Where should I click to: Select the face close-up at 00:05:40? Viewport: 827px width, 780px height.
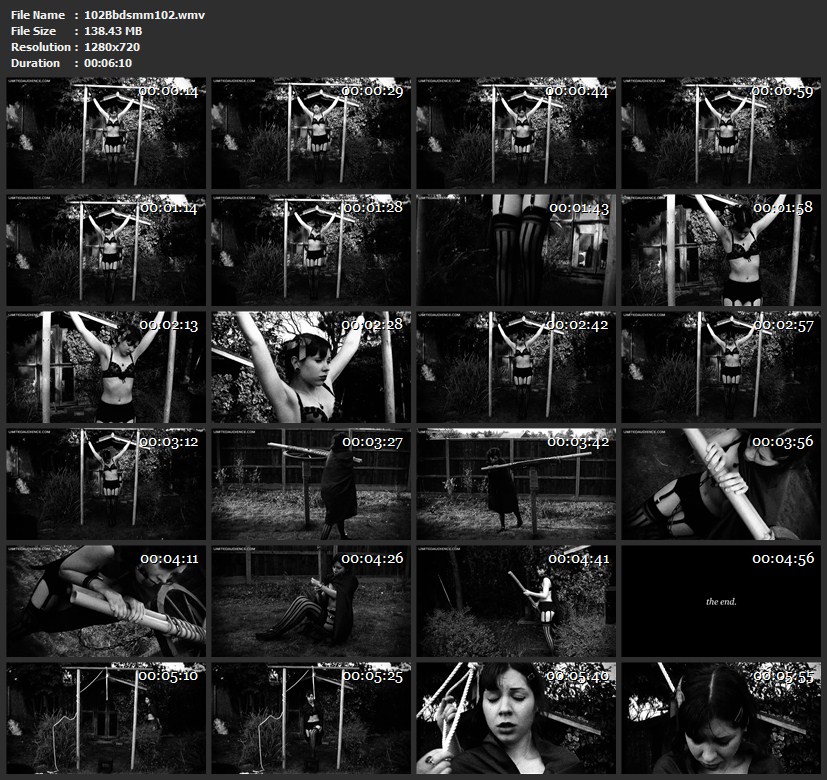(516, 718)
